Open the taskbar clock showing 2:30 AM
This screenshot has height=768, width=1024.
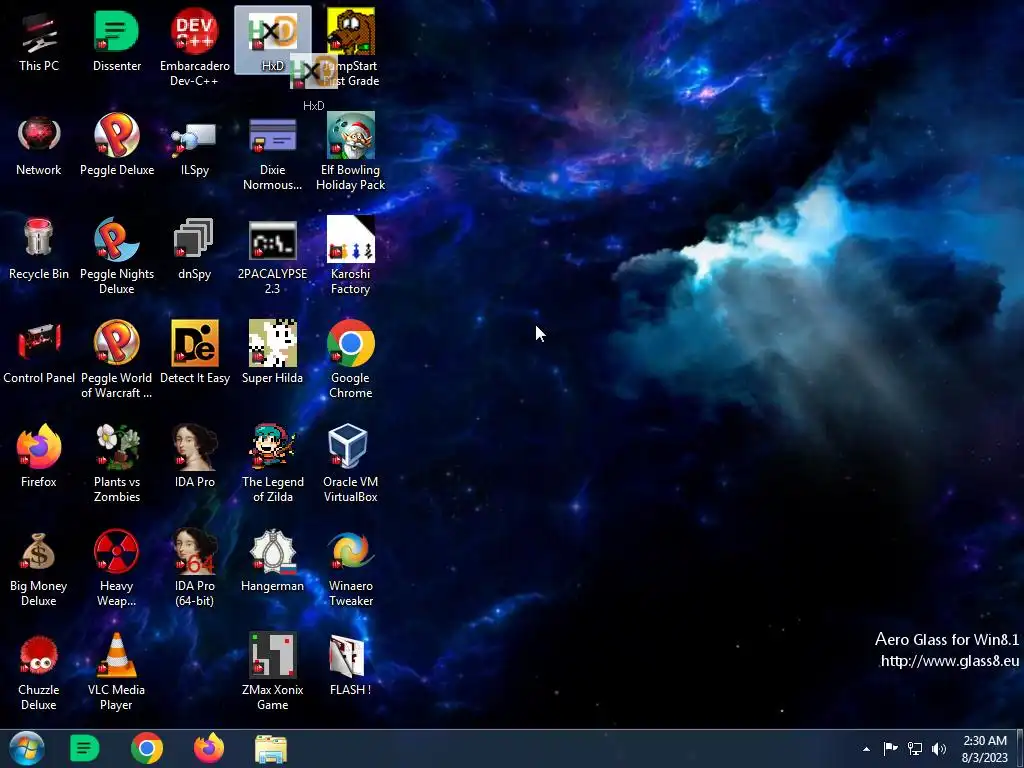point(985,749)
